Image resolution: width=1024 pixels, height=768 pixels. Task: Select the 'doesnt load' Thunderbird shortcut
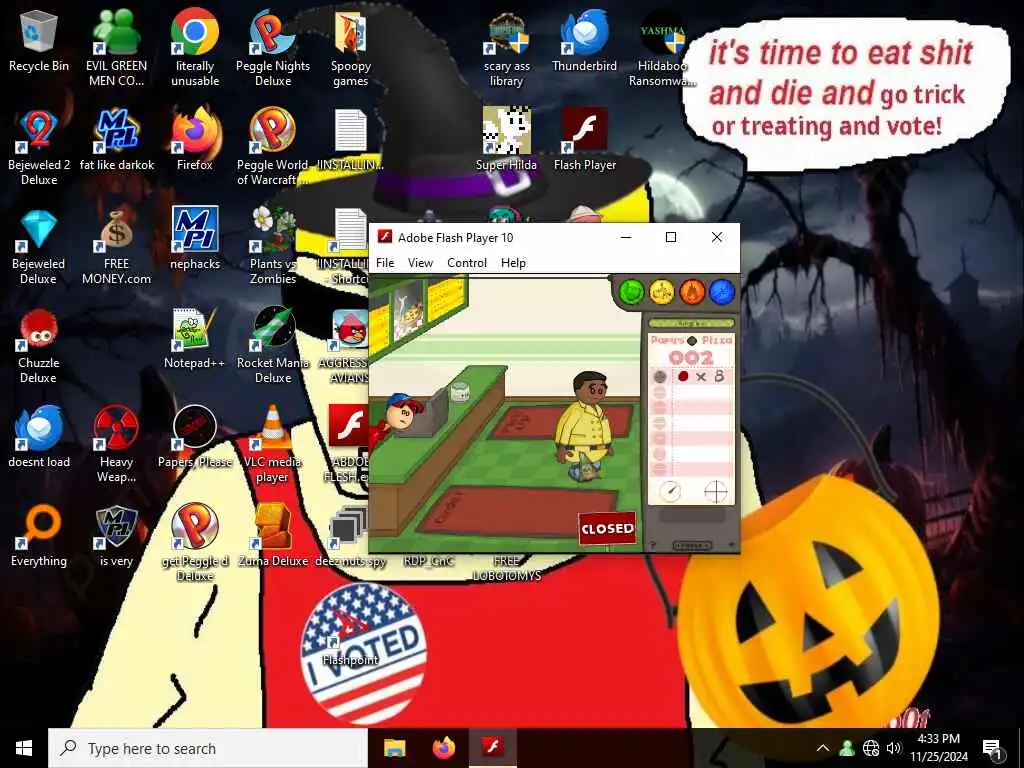tap(39, 438)
